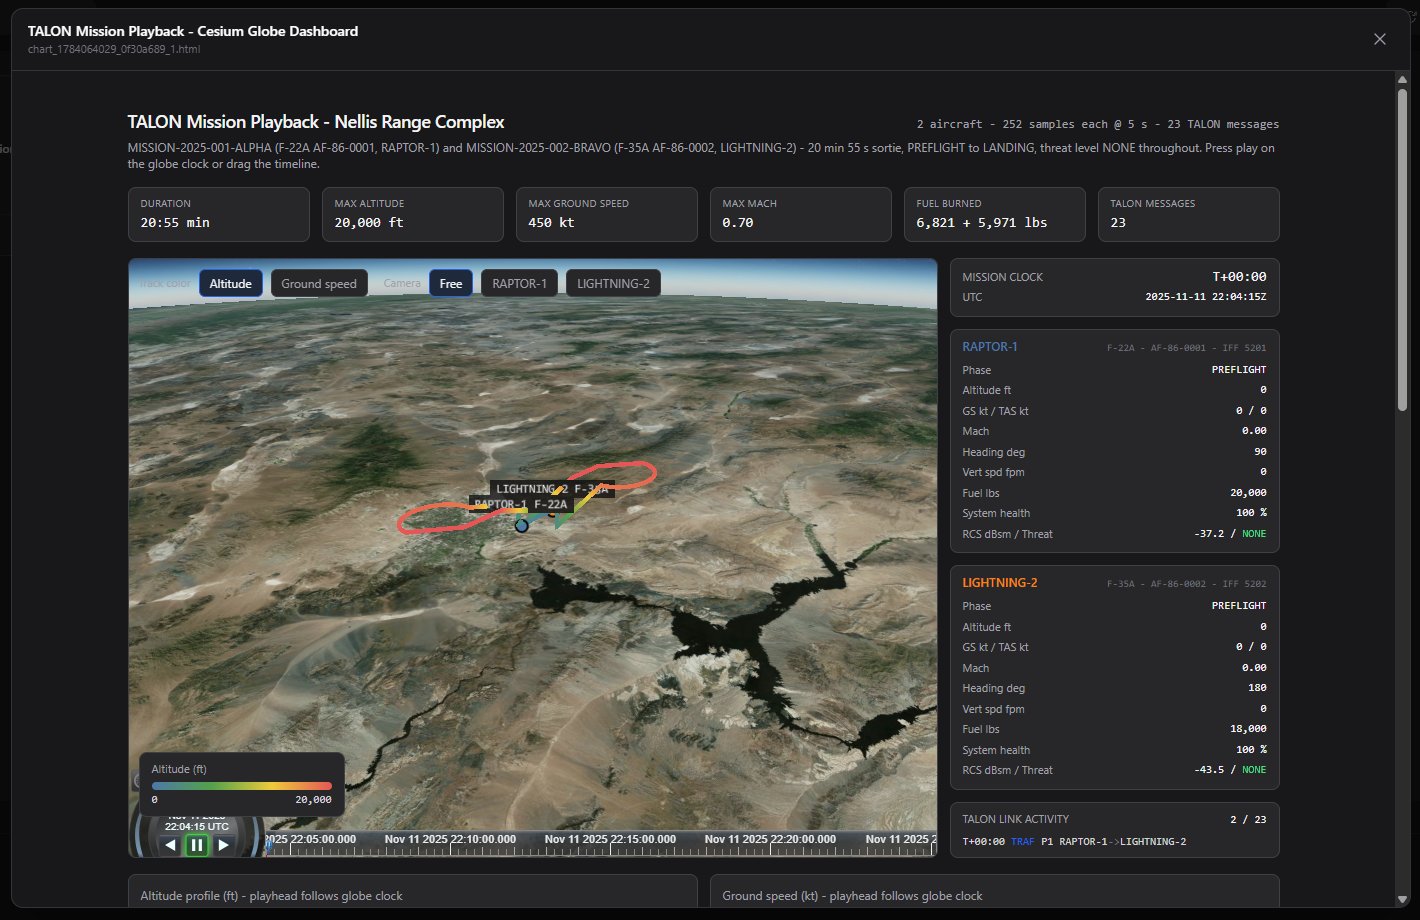1420x920 pixels.
Task: Jump timeline to 22:20:00.000 mark
Action: 770,840
